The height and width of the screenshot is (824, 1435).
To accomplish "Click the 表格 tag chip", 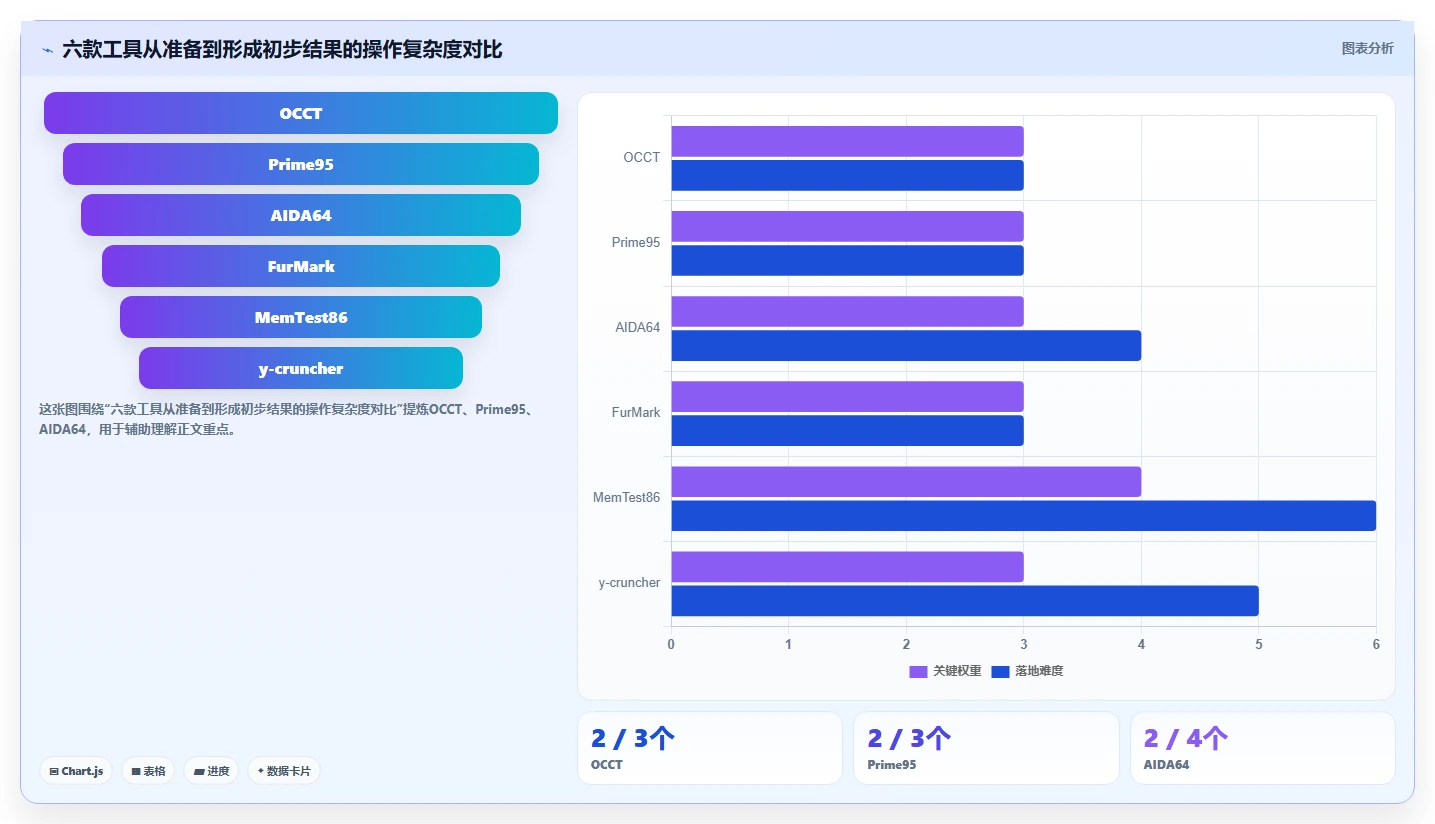I will tap(148, 771).
